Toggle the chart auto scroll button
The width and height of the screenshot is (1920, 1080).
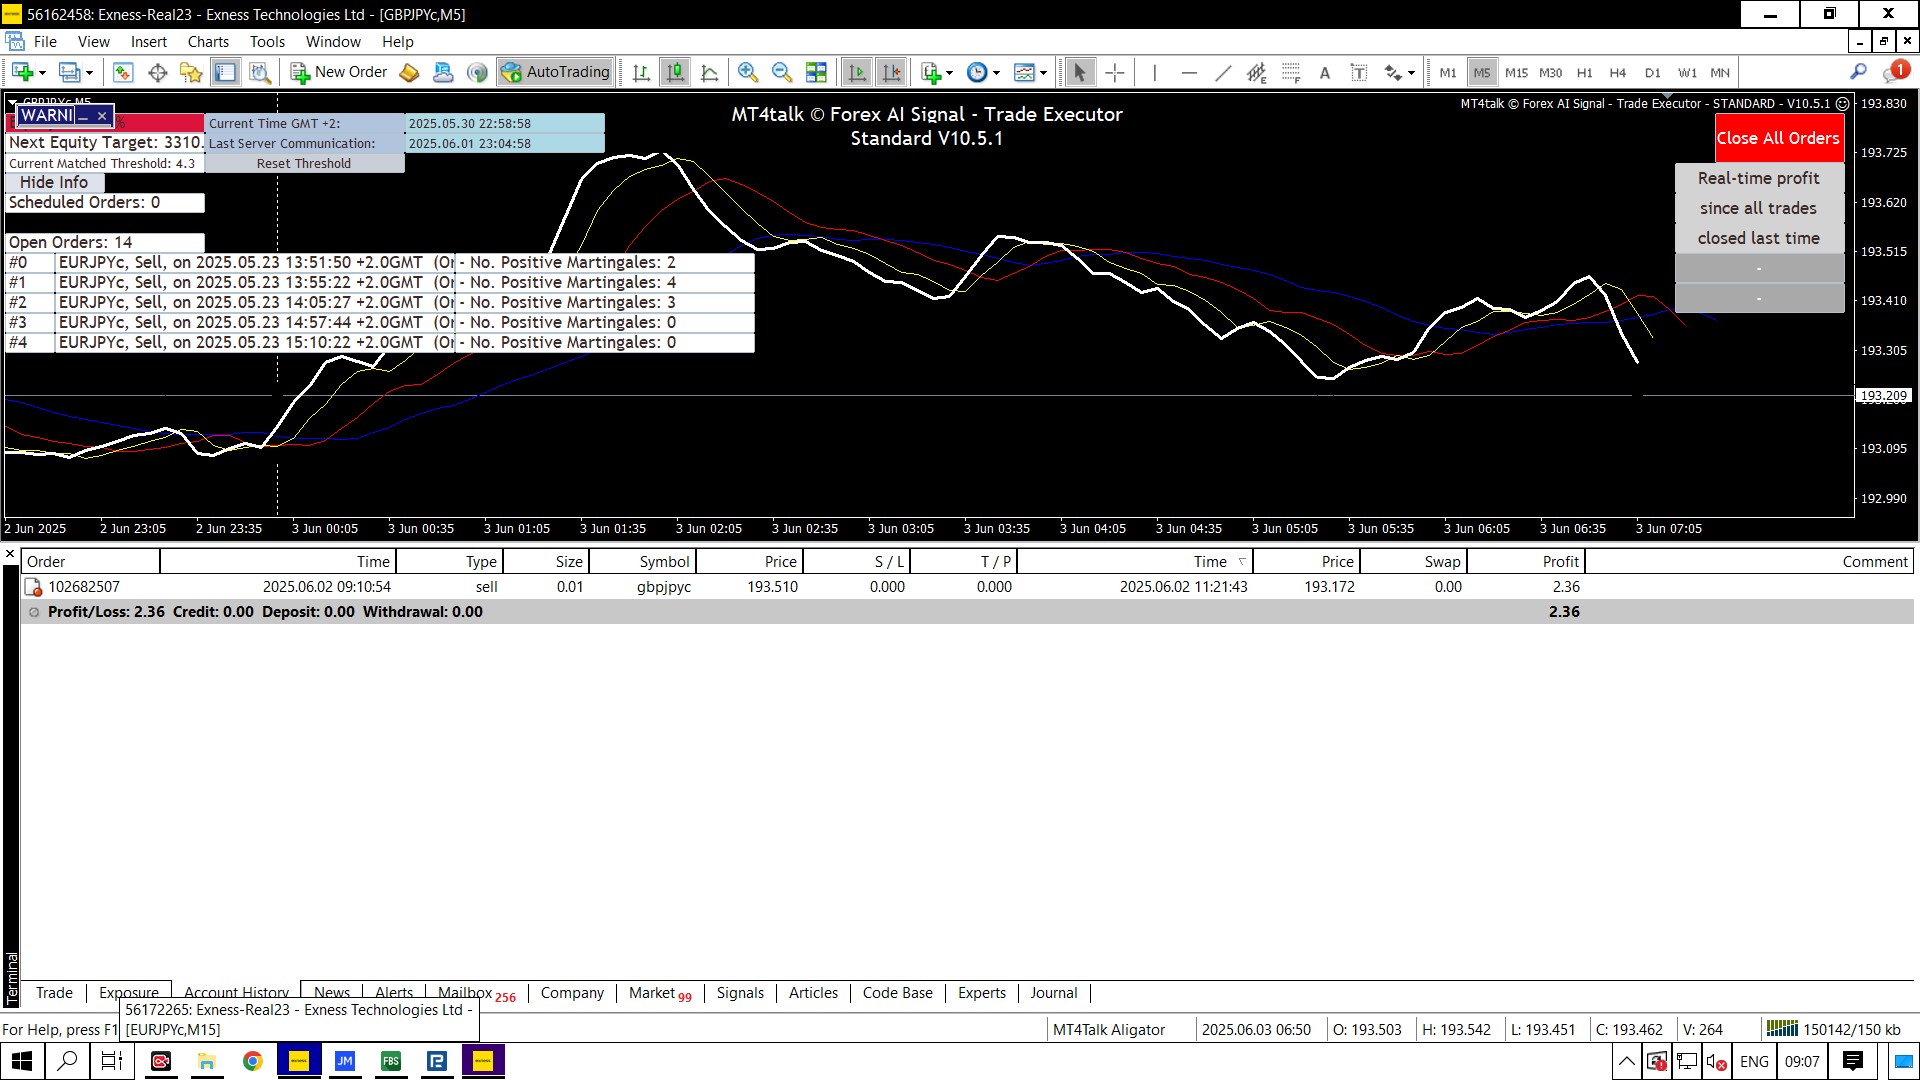[857, 72]
